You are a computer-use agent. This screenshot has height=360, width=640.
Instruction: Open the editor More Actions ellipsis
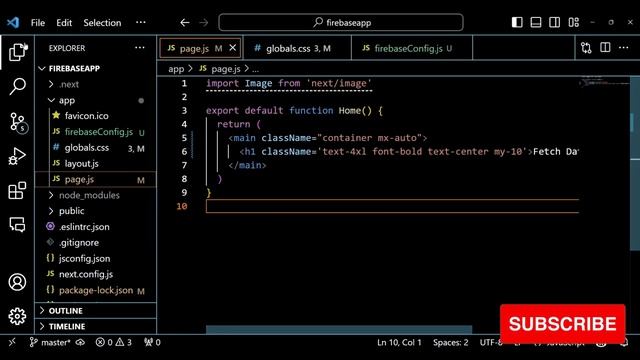(624, 48)
